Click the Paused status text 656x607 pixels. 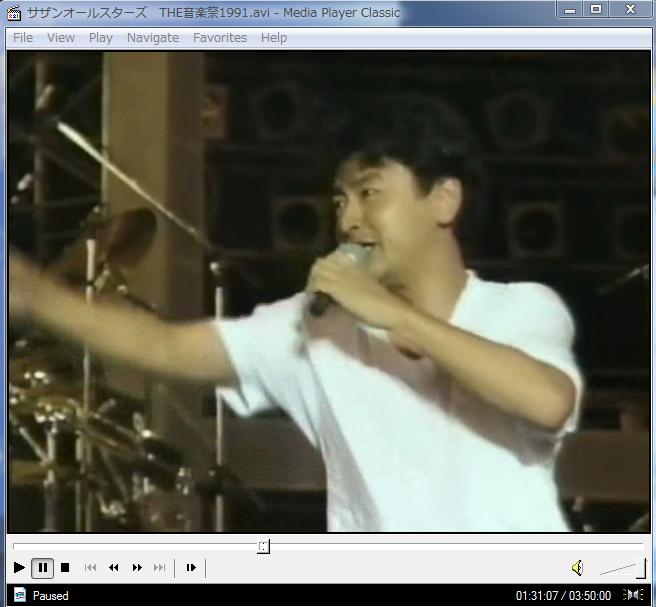click(x=51, y=595)
